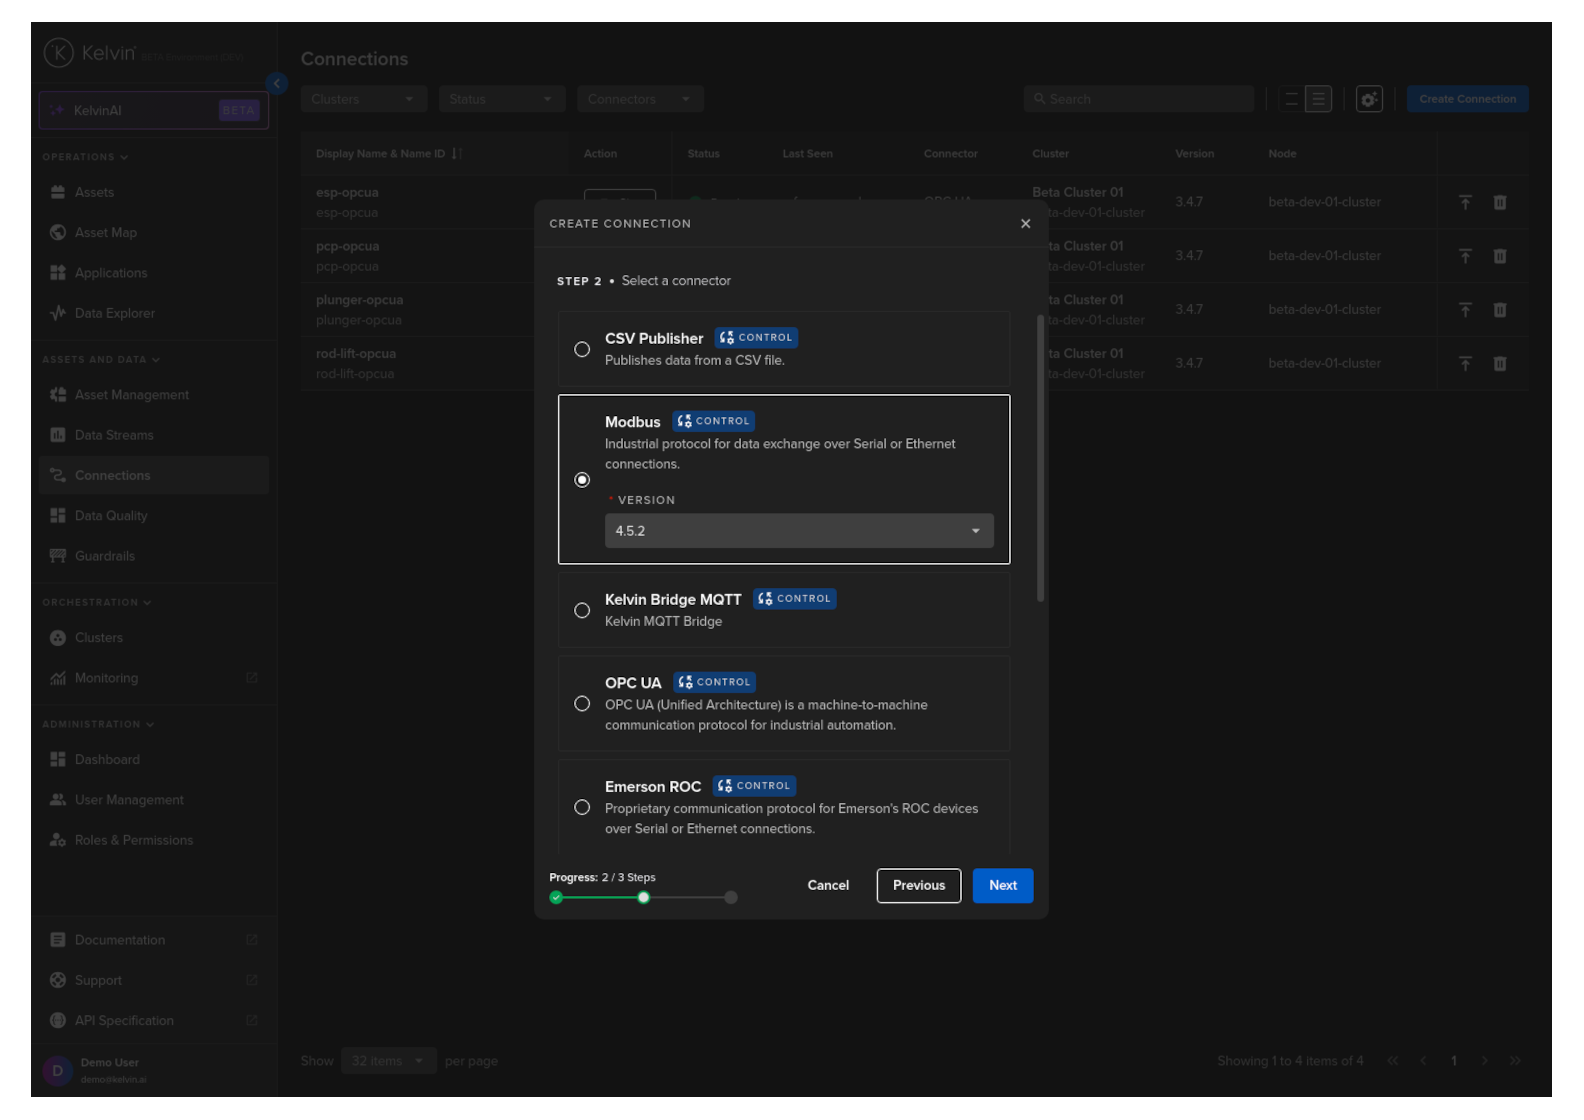1584x1120 pixels.
Task: Click the Kelvin logo icon
Action: point(59,53)
